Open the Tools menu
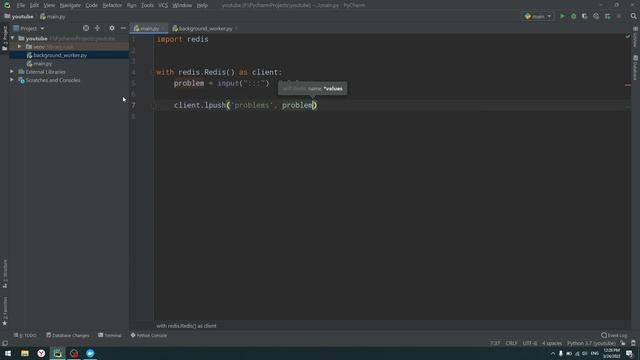The height and width of the screenshot is (360, 640). point(147,5)
